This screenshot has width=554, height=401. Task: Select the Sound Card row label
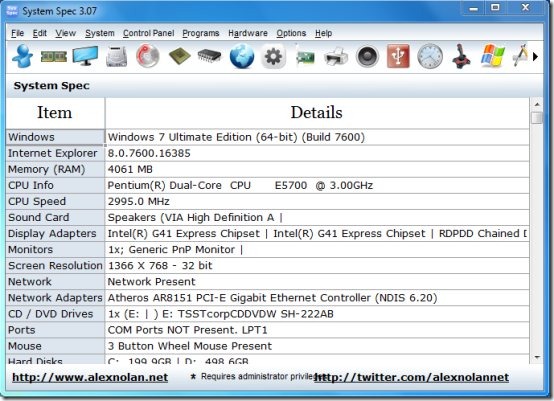(x=55, y=218)
